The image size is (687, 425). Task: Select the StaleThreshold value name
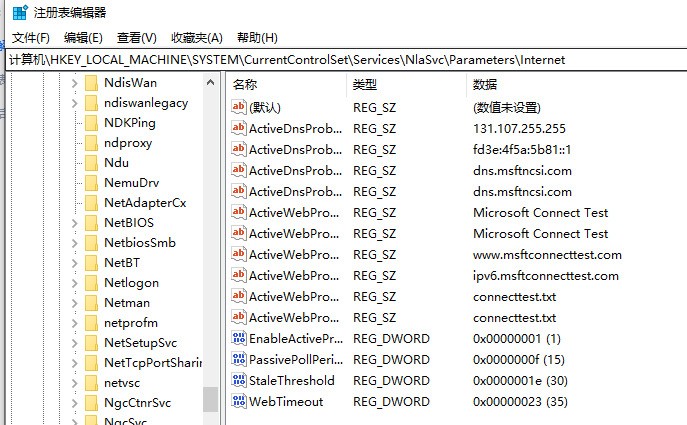pos(292,380)
